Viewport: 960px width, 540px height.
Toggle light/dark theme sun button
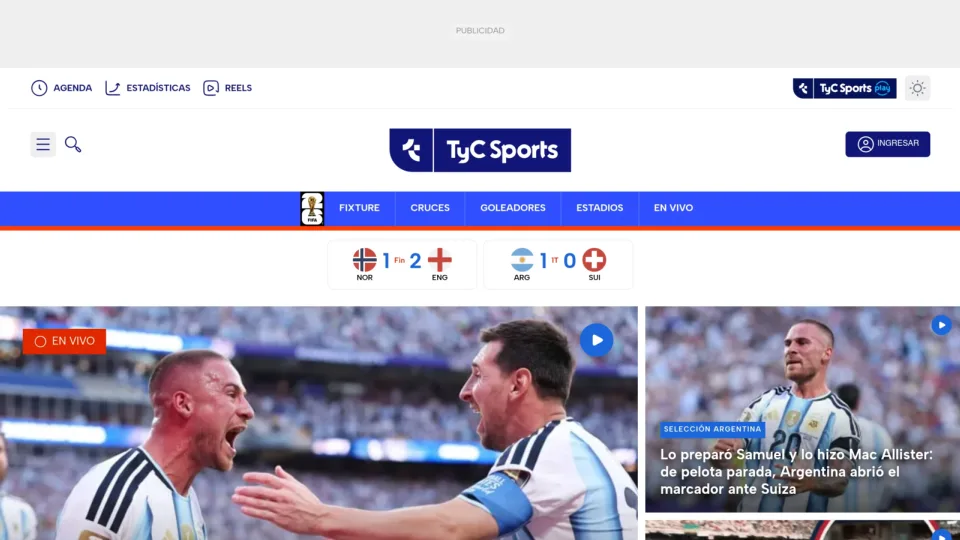pos(917,88)
